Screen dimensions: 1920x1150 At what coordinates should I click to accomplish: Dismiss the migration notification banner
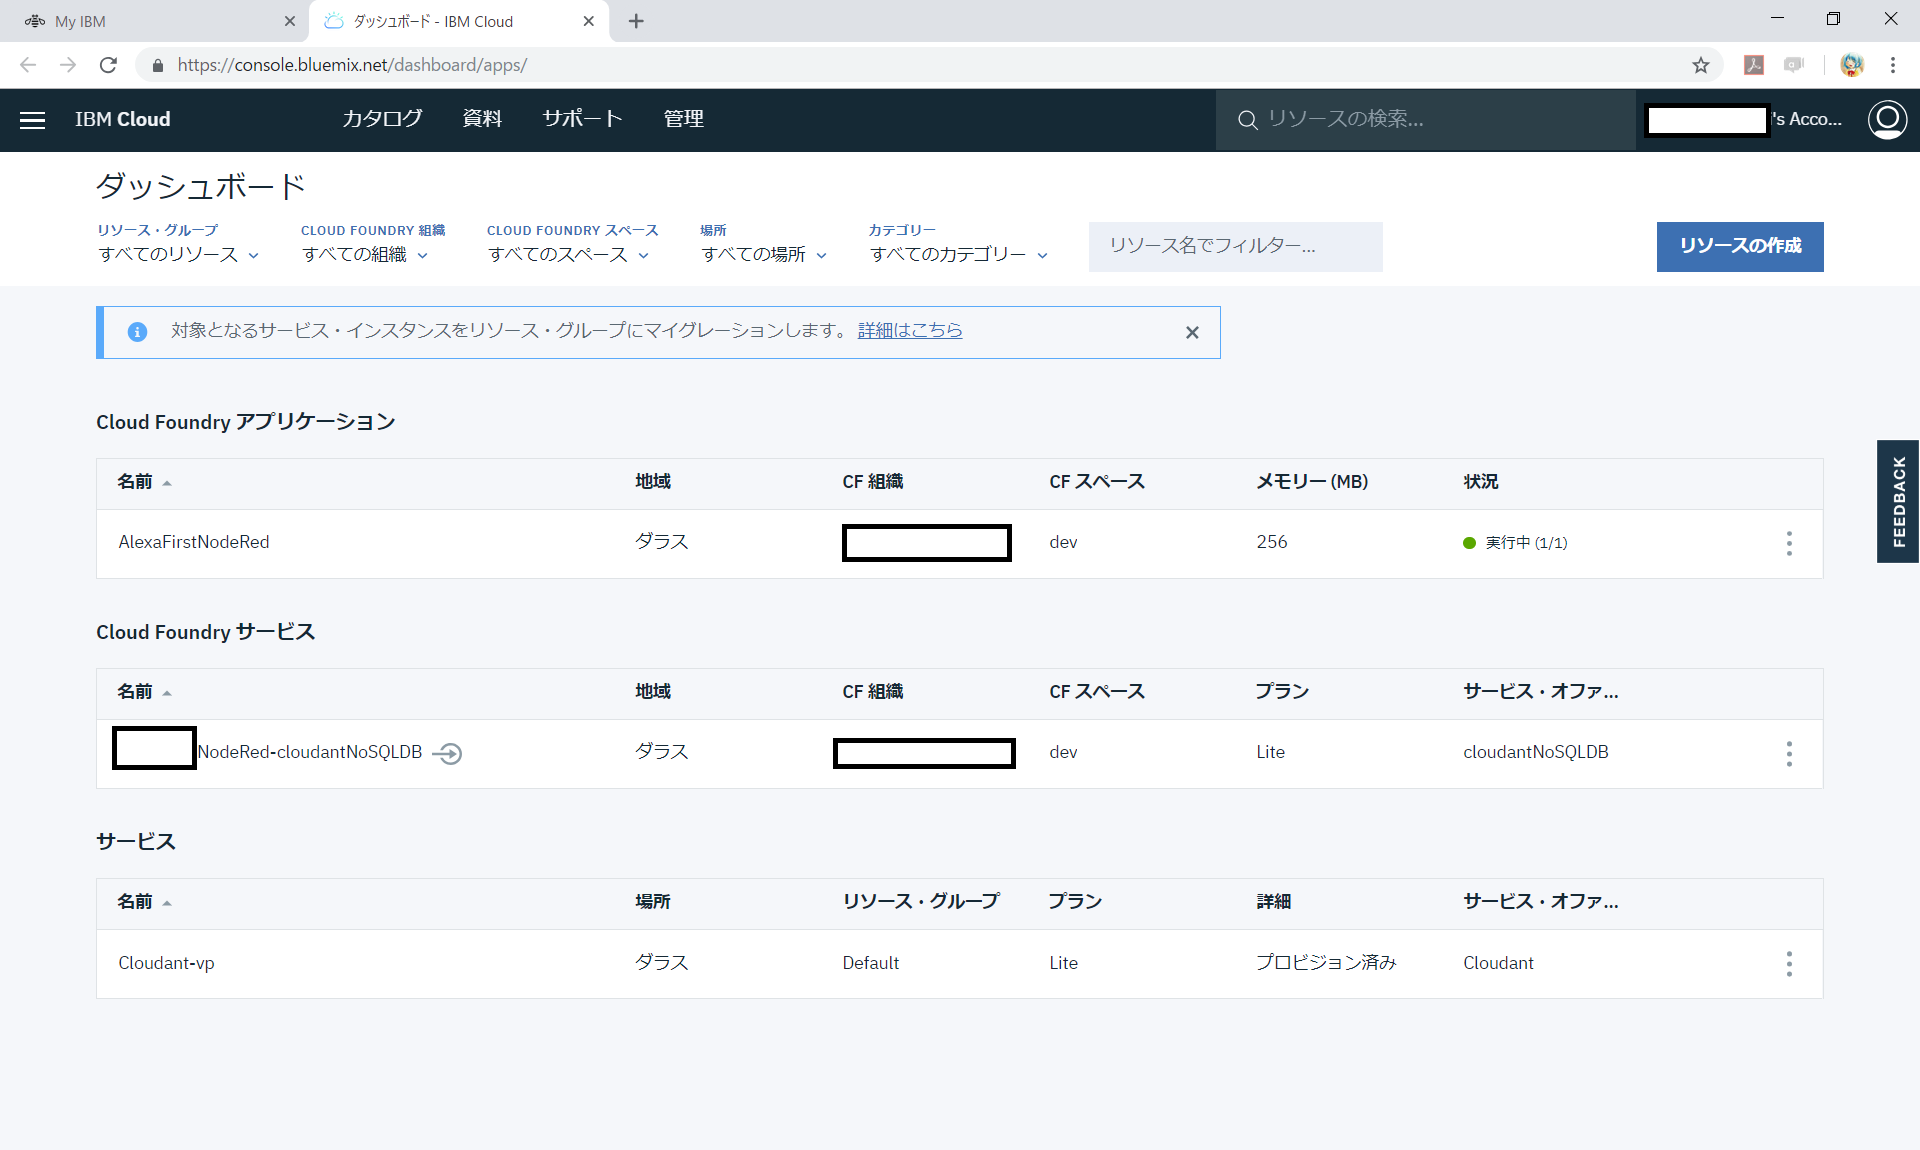1192,332
